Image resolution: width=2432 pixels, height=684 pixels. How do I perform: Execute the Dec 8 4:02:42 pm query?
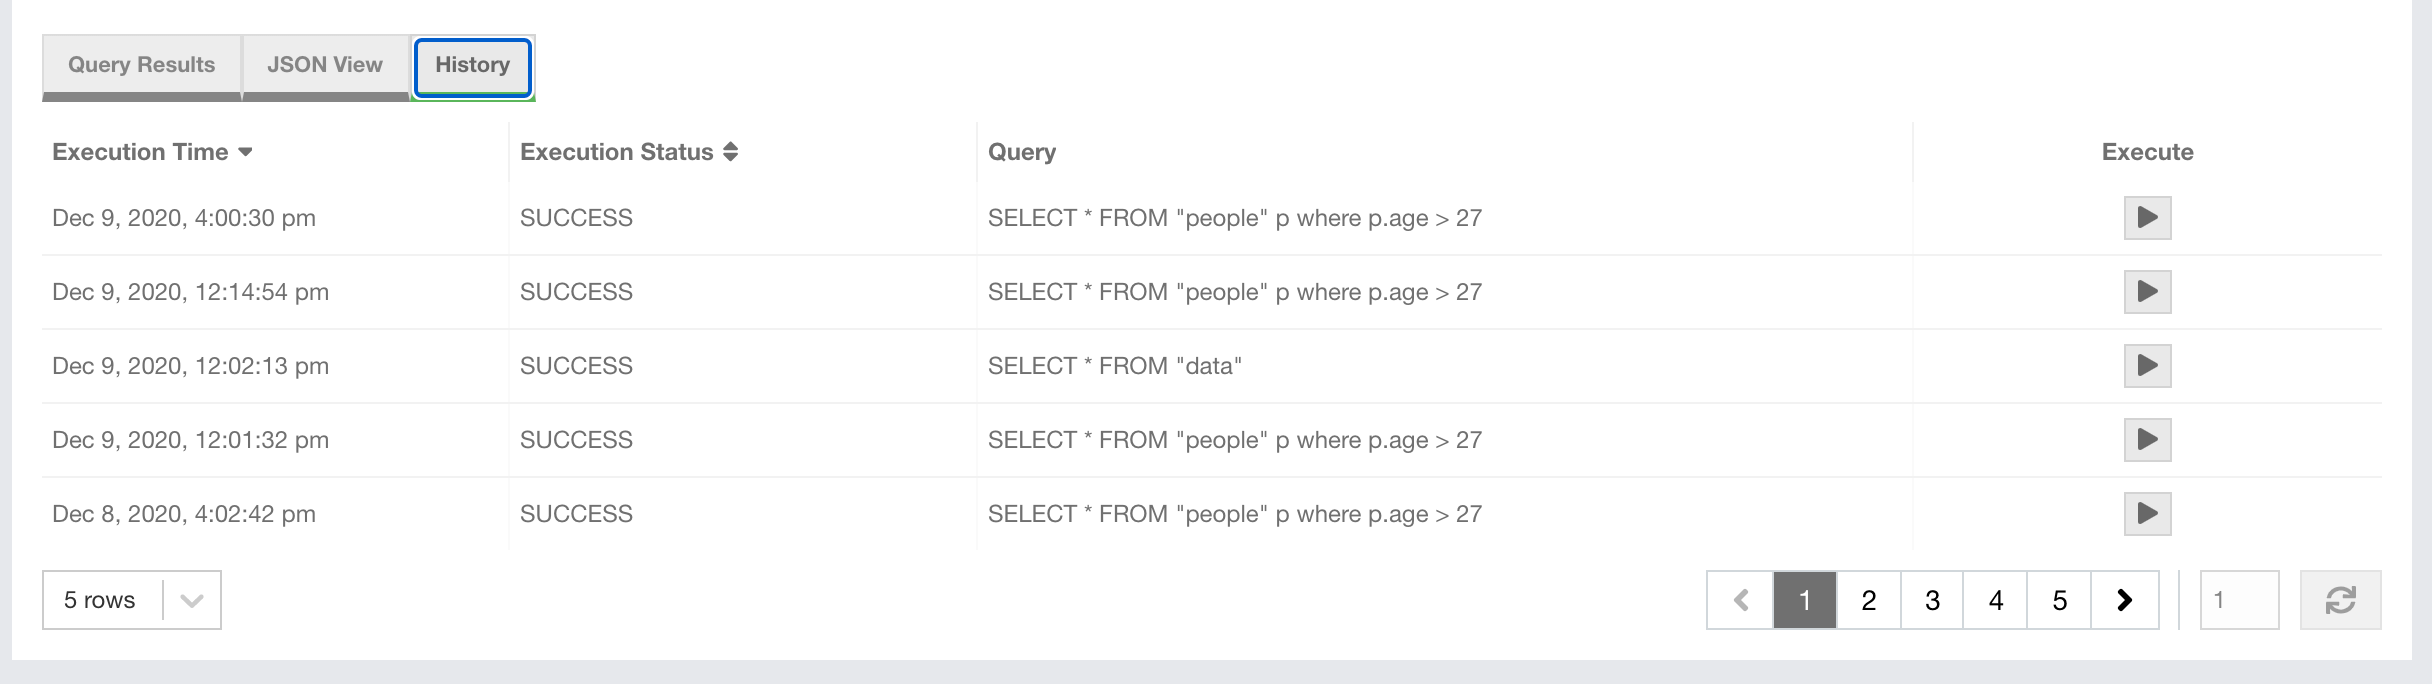(x=2147, y=514)
